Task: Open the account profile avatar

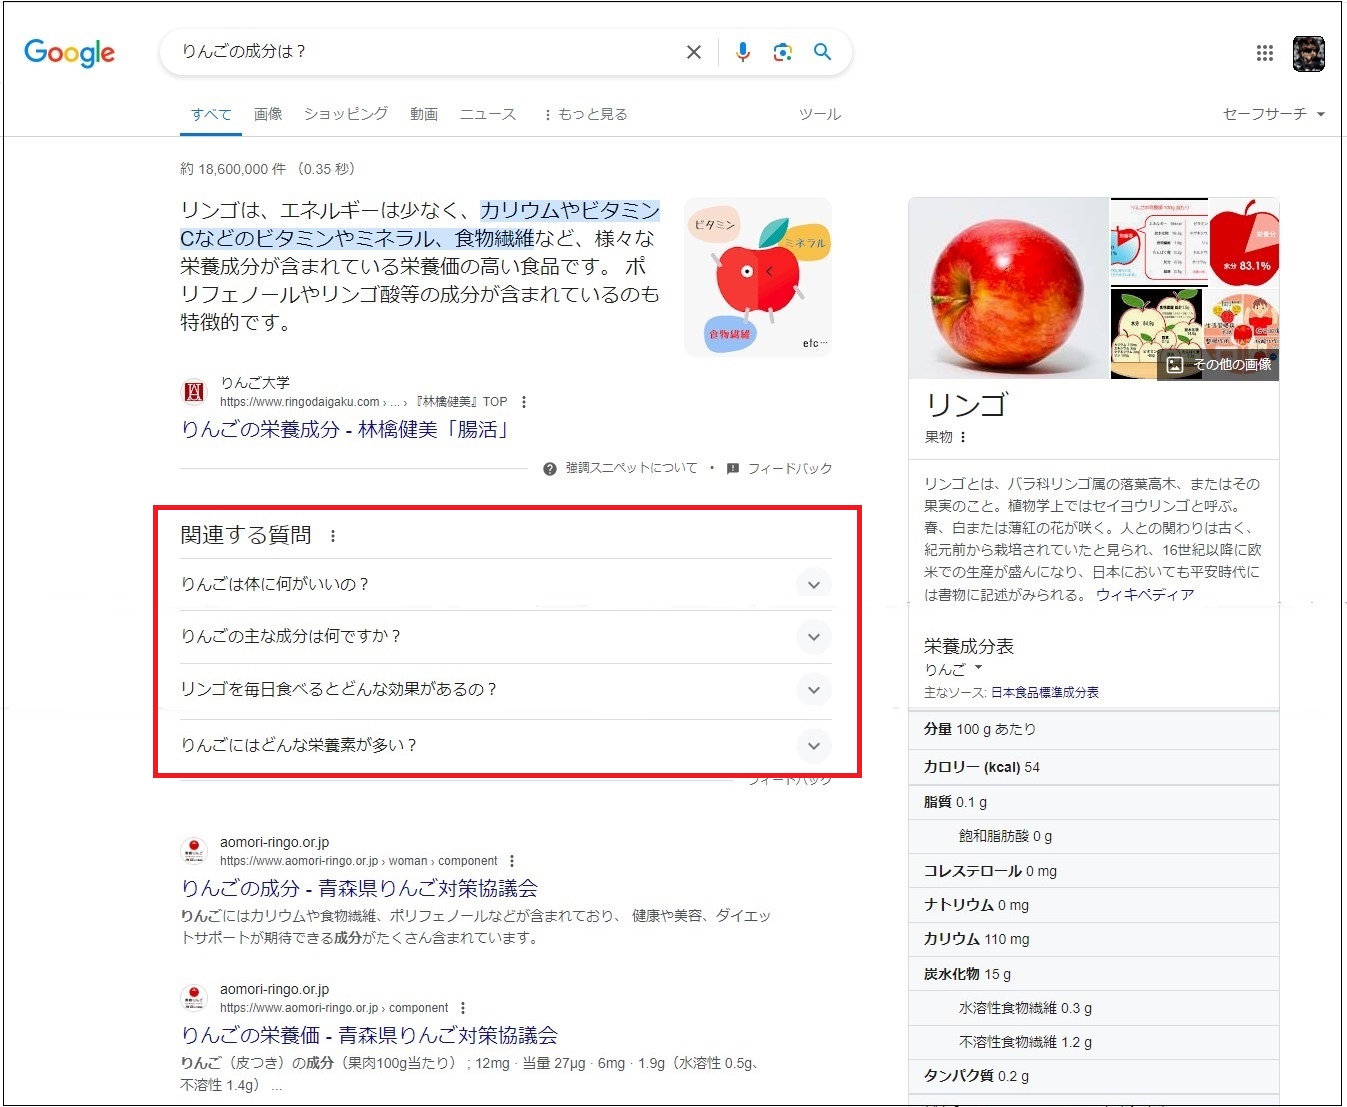Action: 1308,53
